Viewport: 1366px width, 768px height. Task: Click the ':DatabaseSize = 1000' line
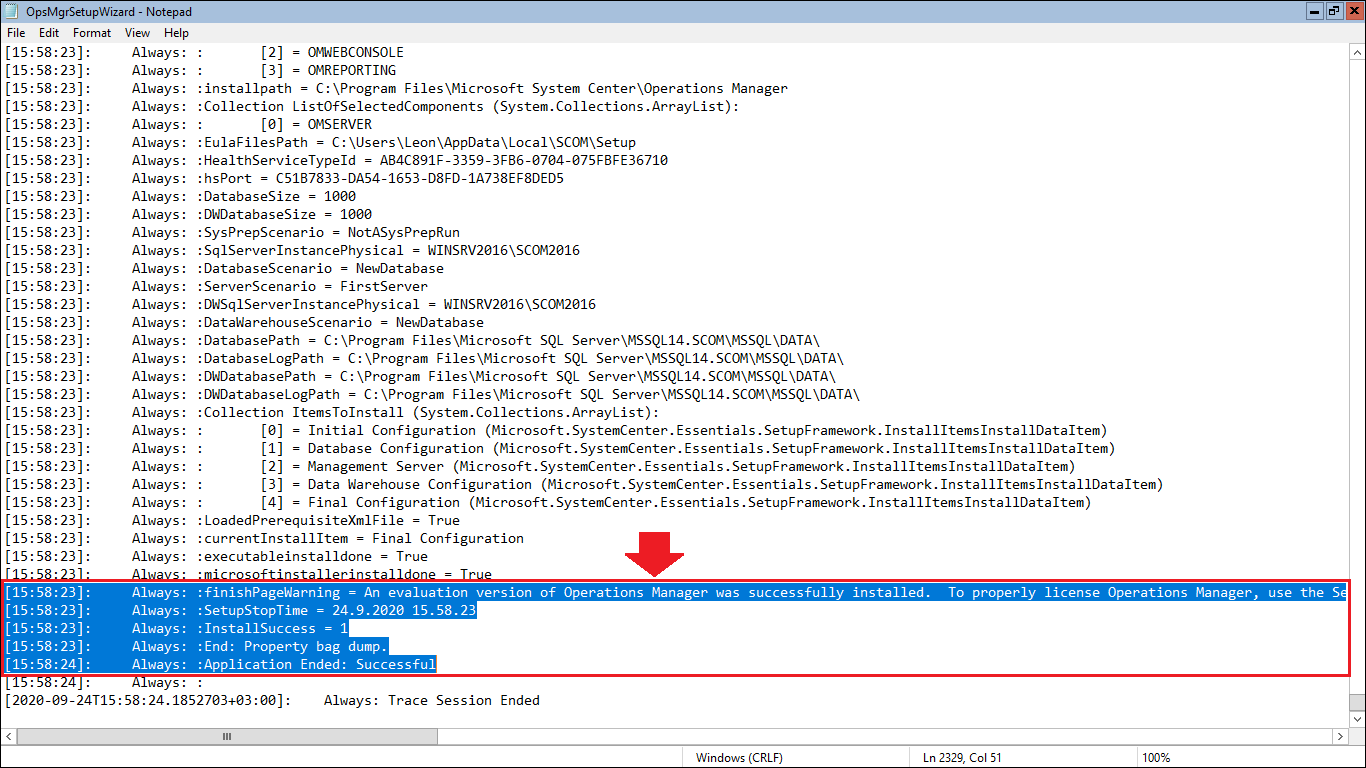tap(180, 196)
